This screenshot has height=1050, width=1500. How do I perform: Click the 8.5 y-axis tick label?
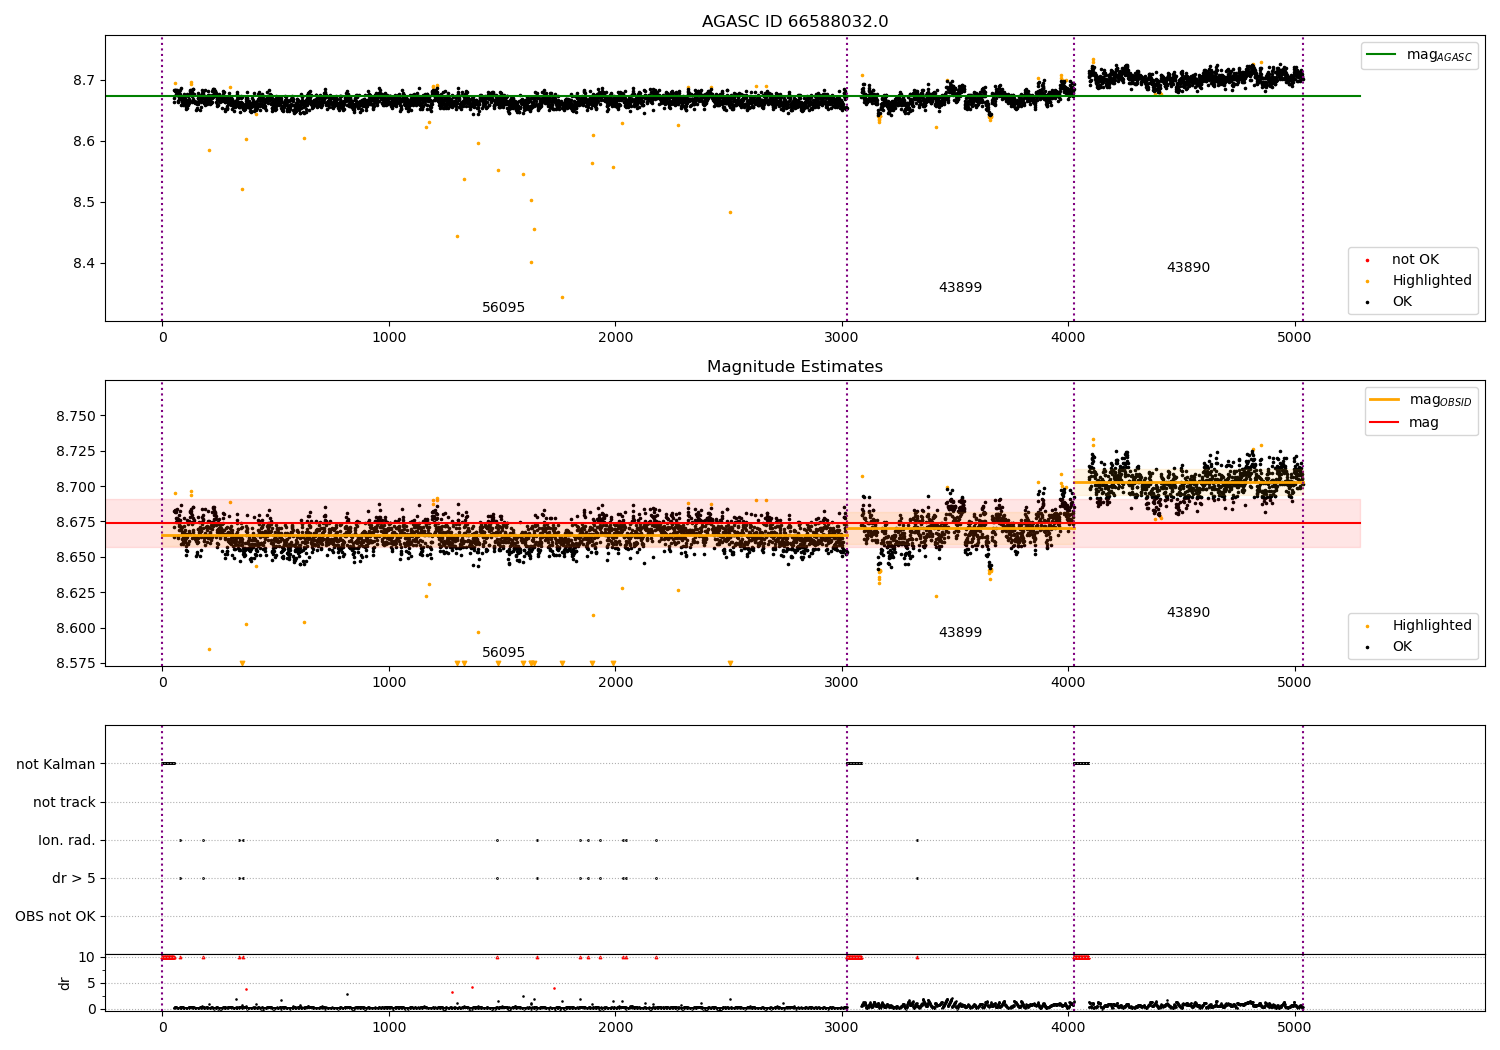pos(86,203)
